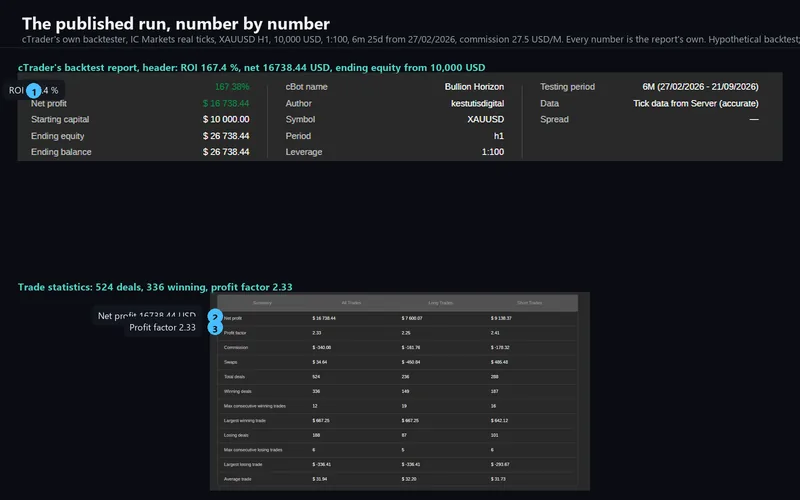The height and width of the screenshot is (500, 800).
Task: Select All Trades average trade $ 31.94
Action: pyautogui.click(x=320, y=479)
